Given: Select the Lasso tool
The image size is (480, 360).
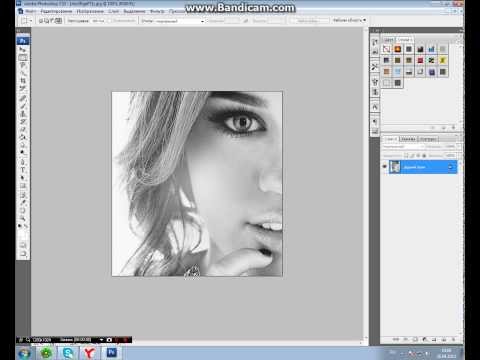Looking at the screenshot, I should click(x=23, y=65).
